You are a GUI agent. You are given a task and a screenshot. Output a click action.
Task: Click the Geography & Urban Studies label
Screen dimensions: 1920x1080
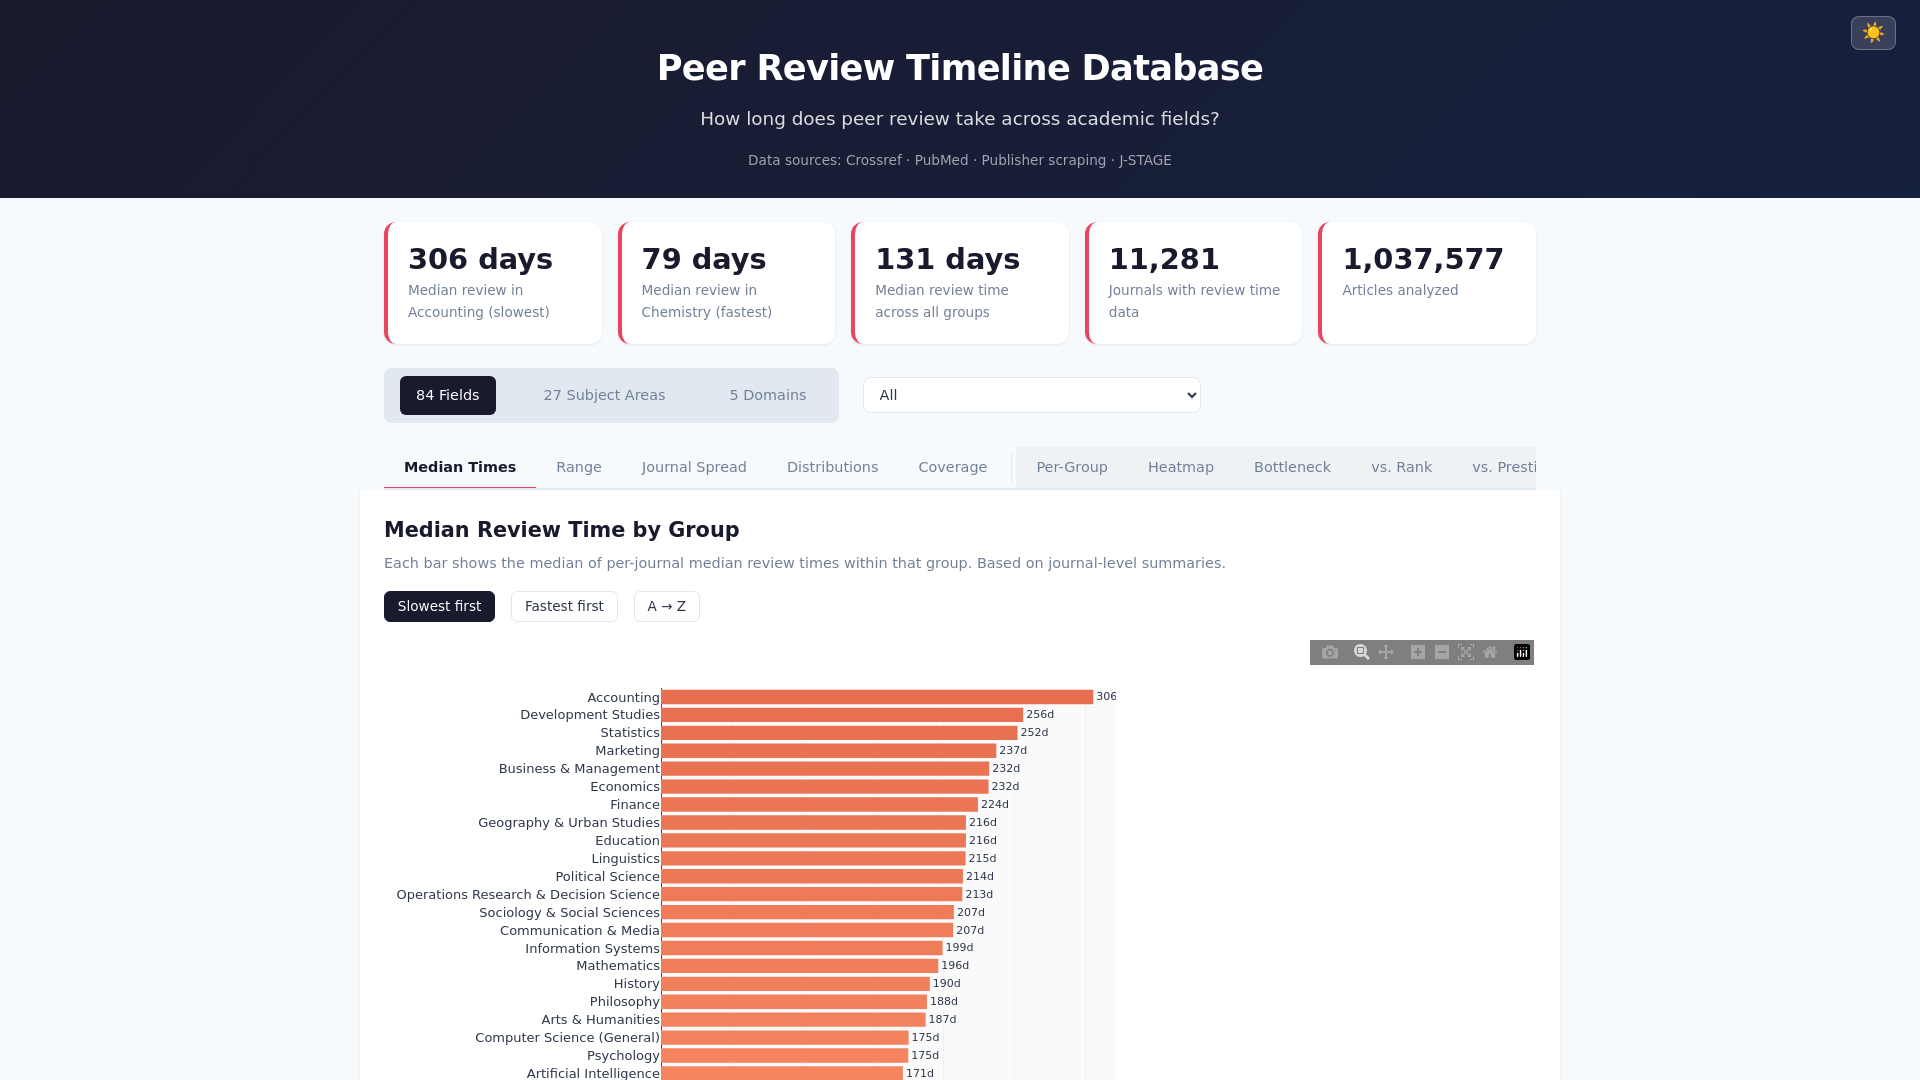pos(569,823)
